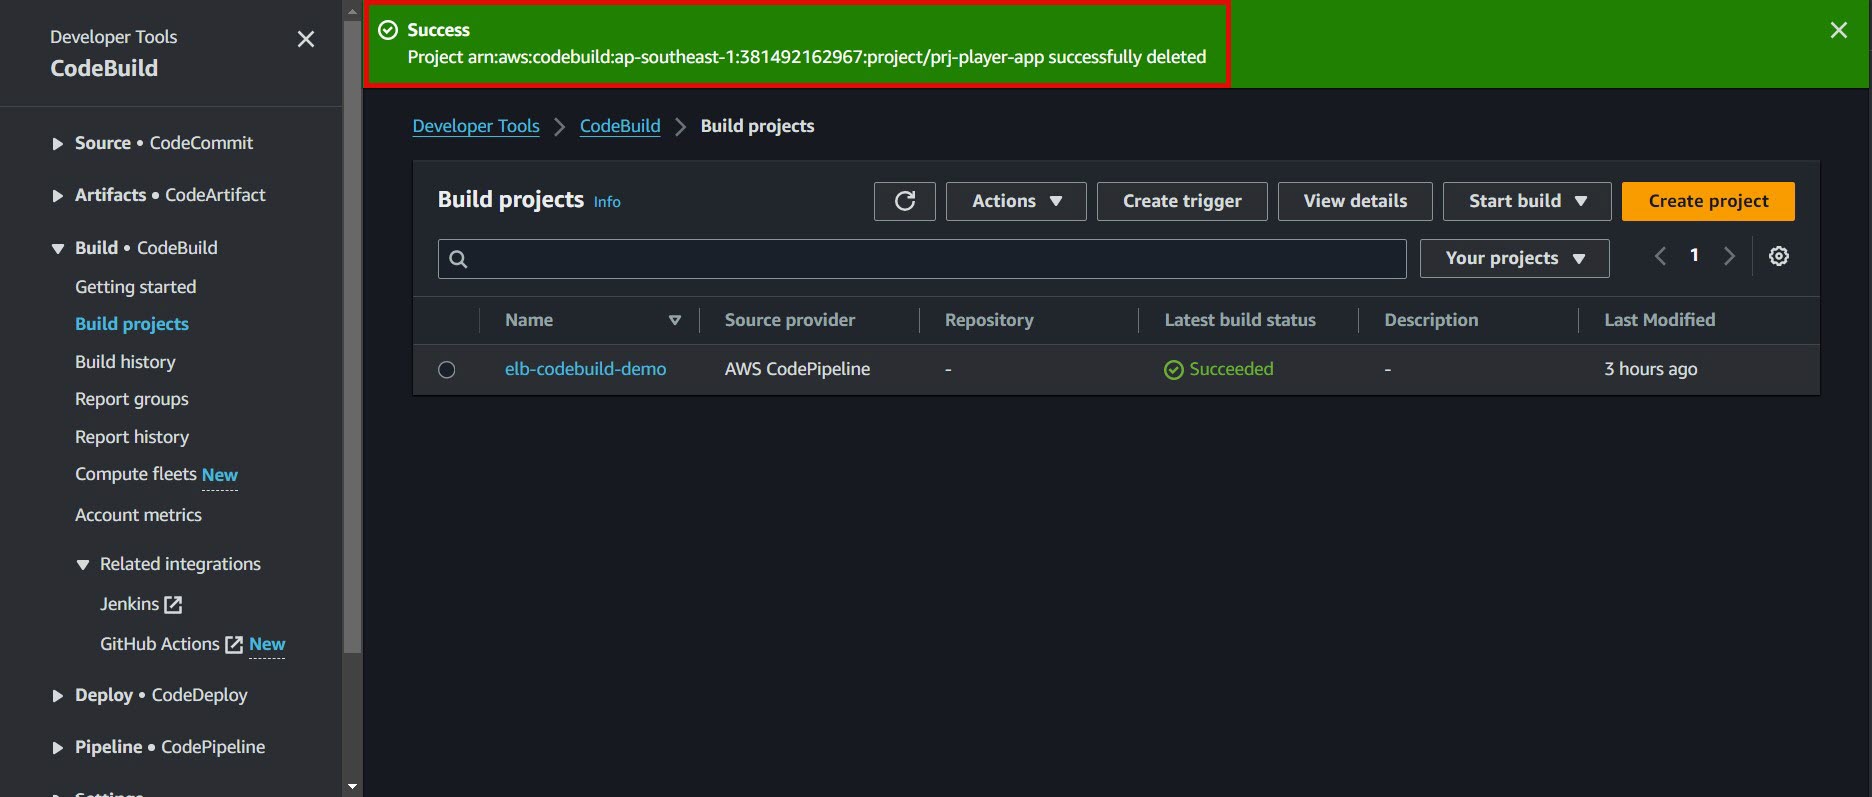This screenshot has width=1872, height=797.
Task: Go to Developer Tools breadcrumb
Action: tap(476, 126)
